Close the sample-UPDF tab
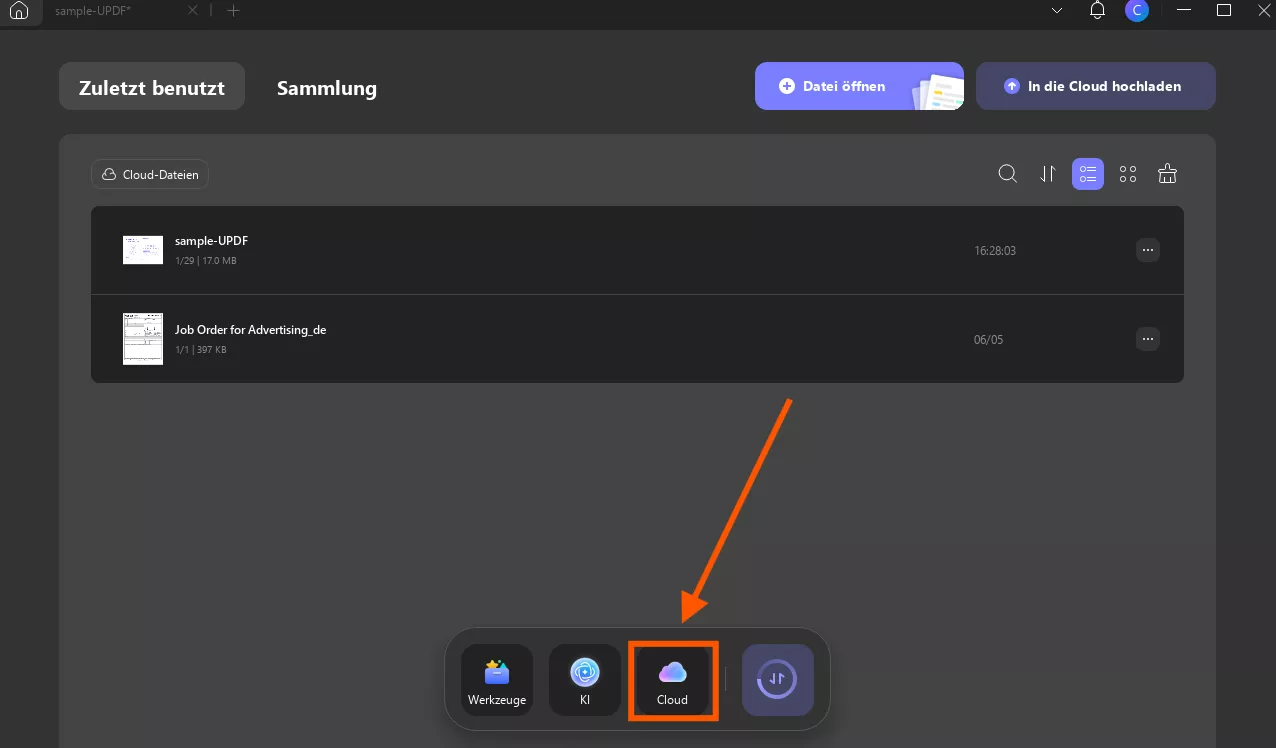This screenshot has height=748, width=1276. point(193,11)
